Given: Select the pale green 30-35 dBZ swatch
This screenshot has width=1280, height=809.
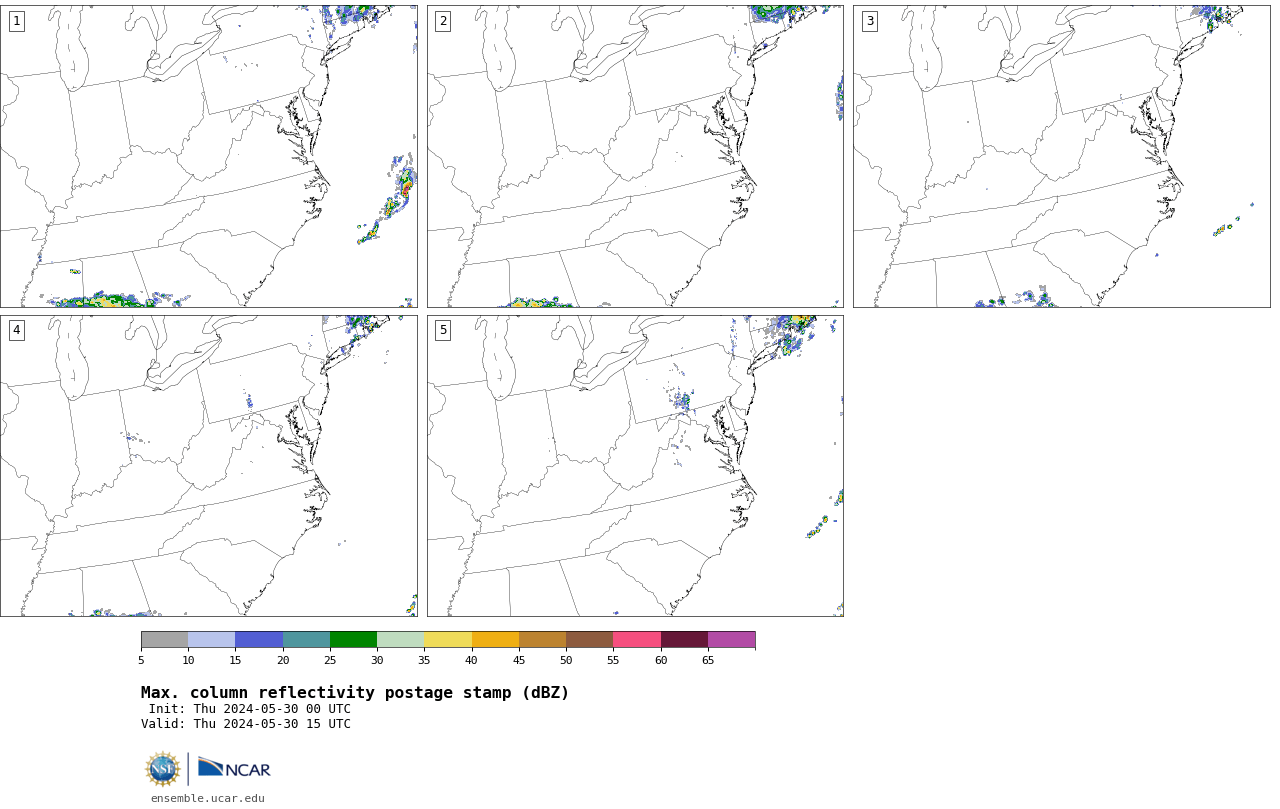Looking at the screenshot, I should pyautogui.click(x=400, y=640).
